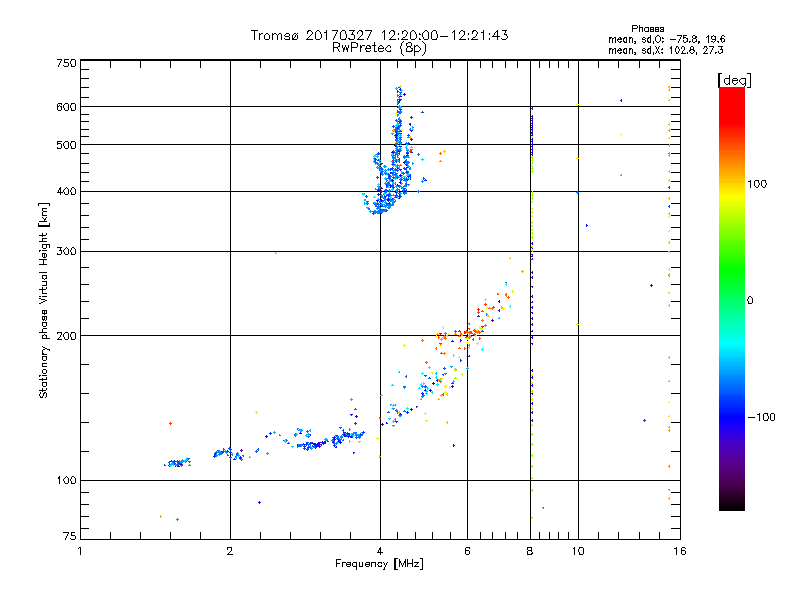Image resolution: width=800 pixels, height=600 pixels.
Task: Click the y-axis tick label '750'
Action: click(66, 63)
